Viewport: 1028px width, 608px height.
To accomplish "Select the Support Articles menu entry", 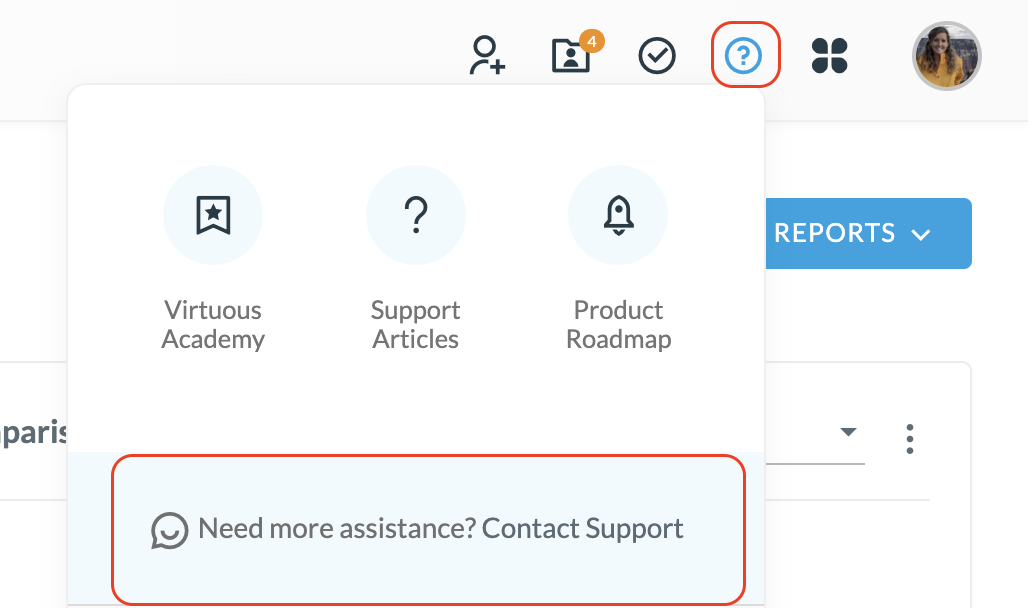I will 415,324.
